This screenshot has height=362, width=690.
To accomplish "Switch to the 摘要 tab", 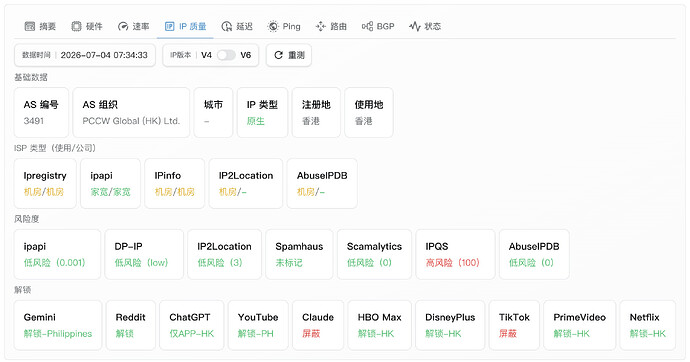I will (40, 26).
